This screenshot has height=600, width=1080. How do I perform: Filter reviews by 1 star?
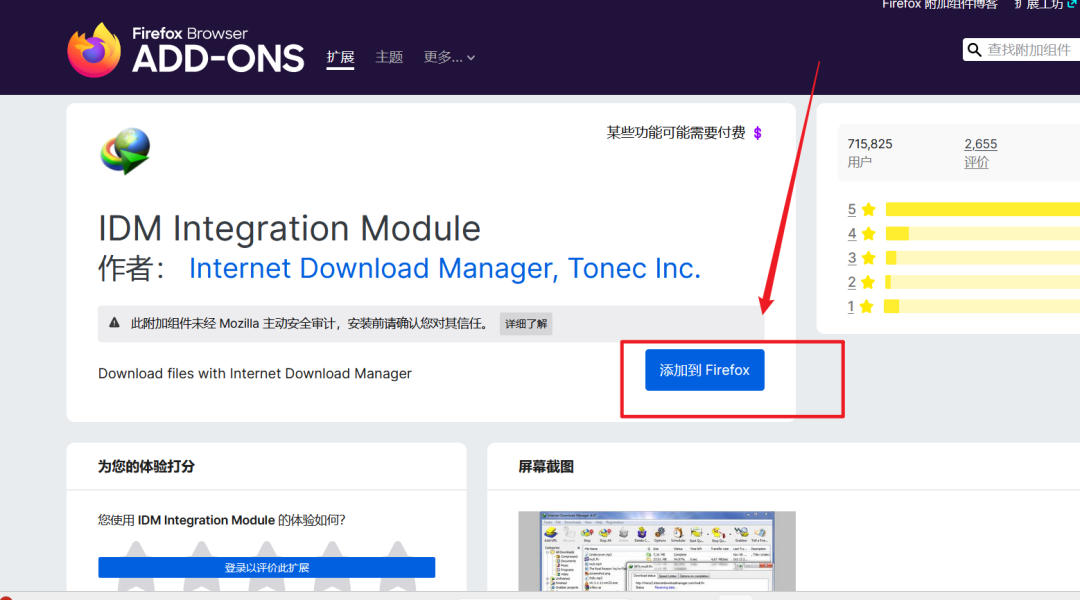point(861,306)
